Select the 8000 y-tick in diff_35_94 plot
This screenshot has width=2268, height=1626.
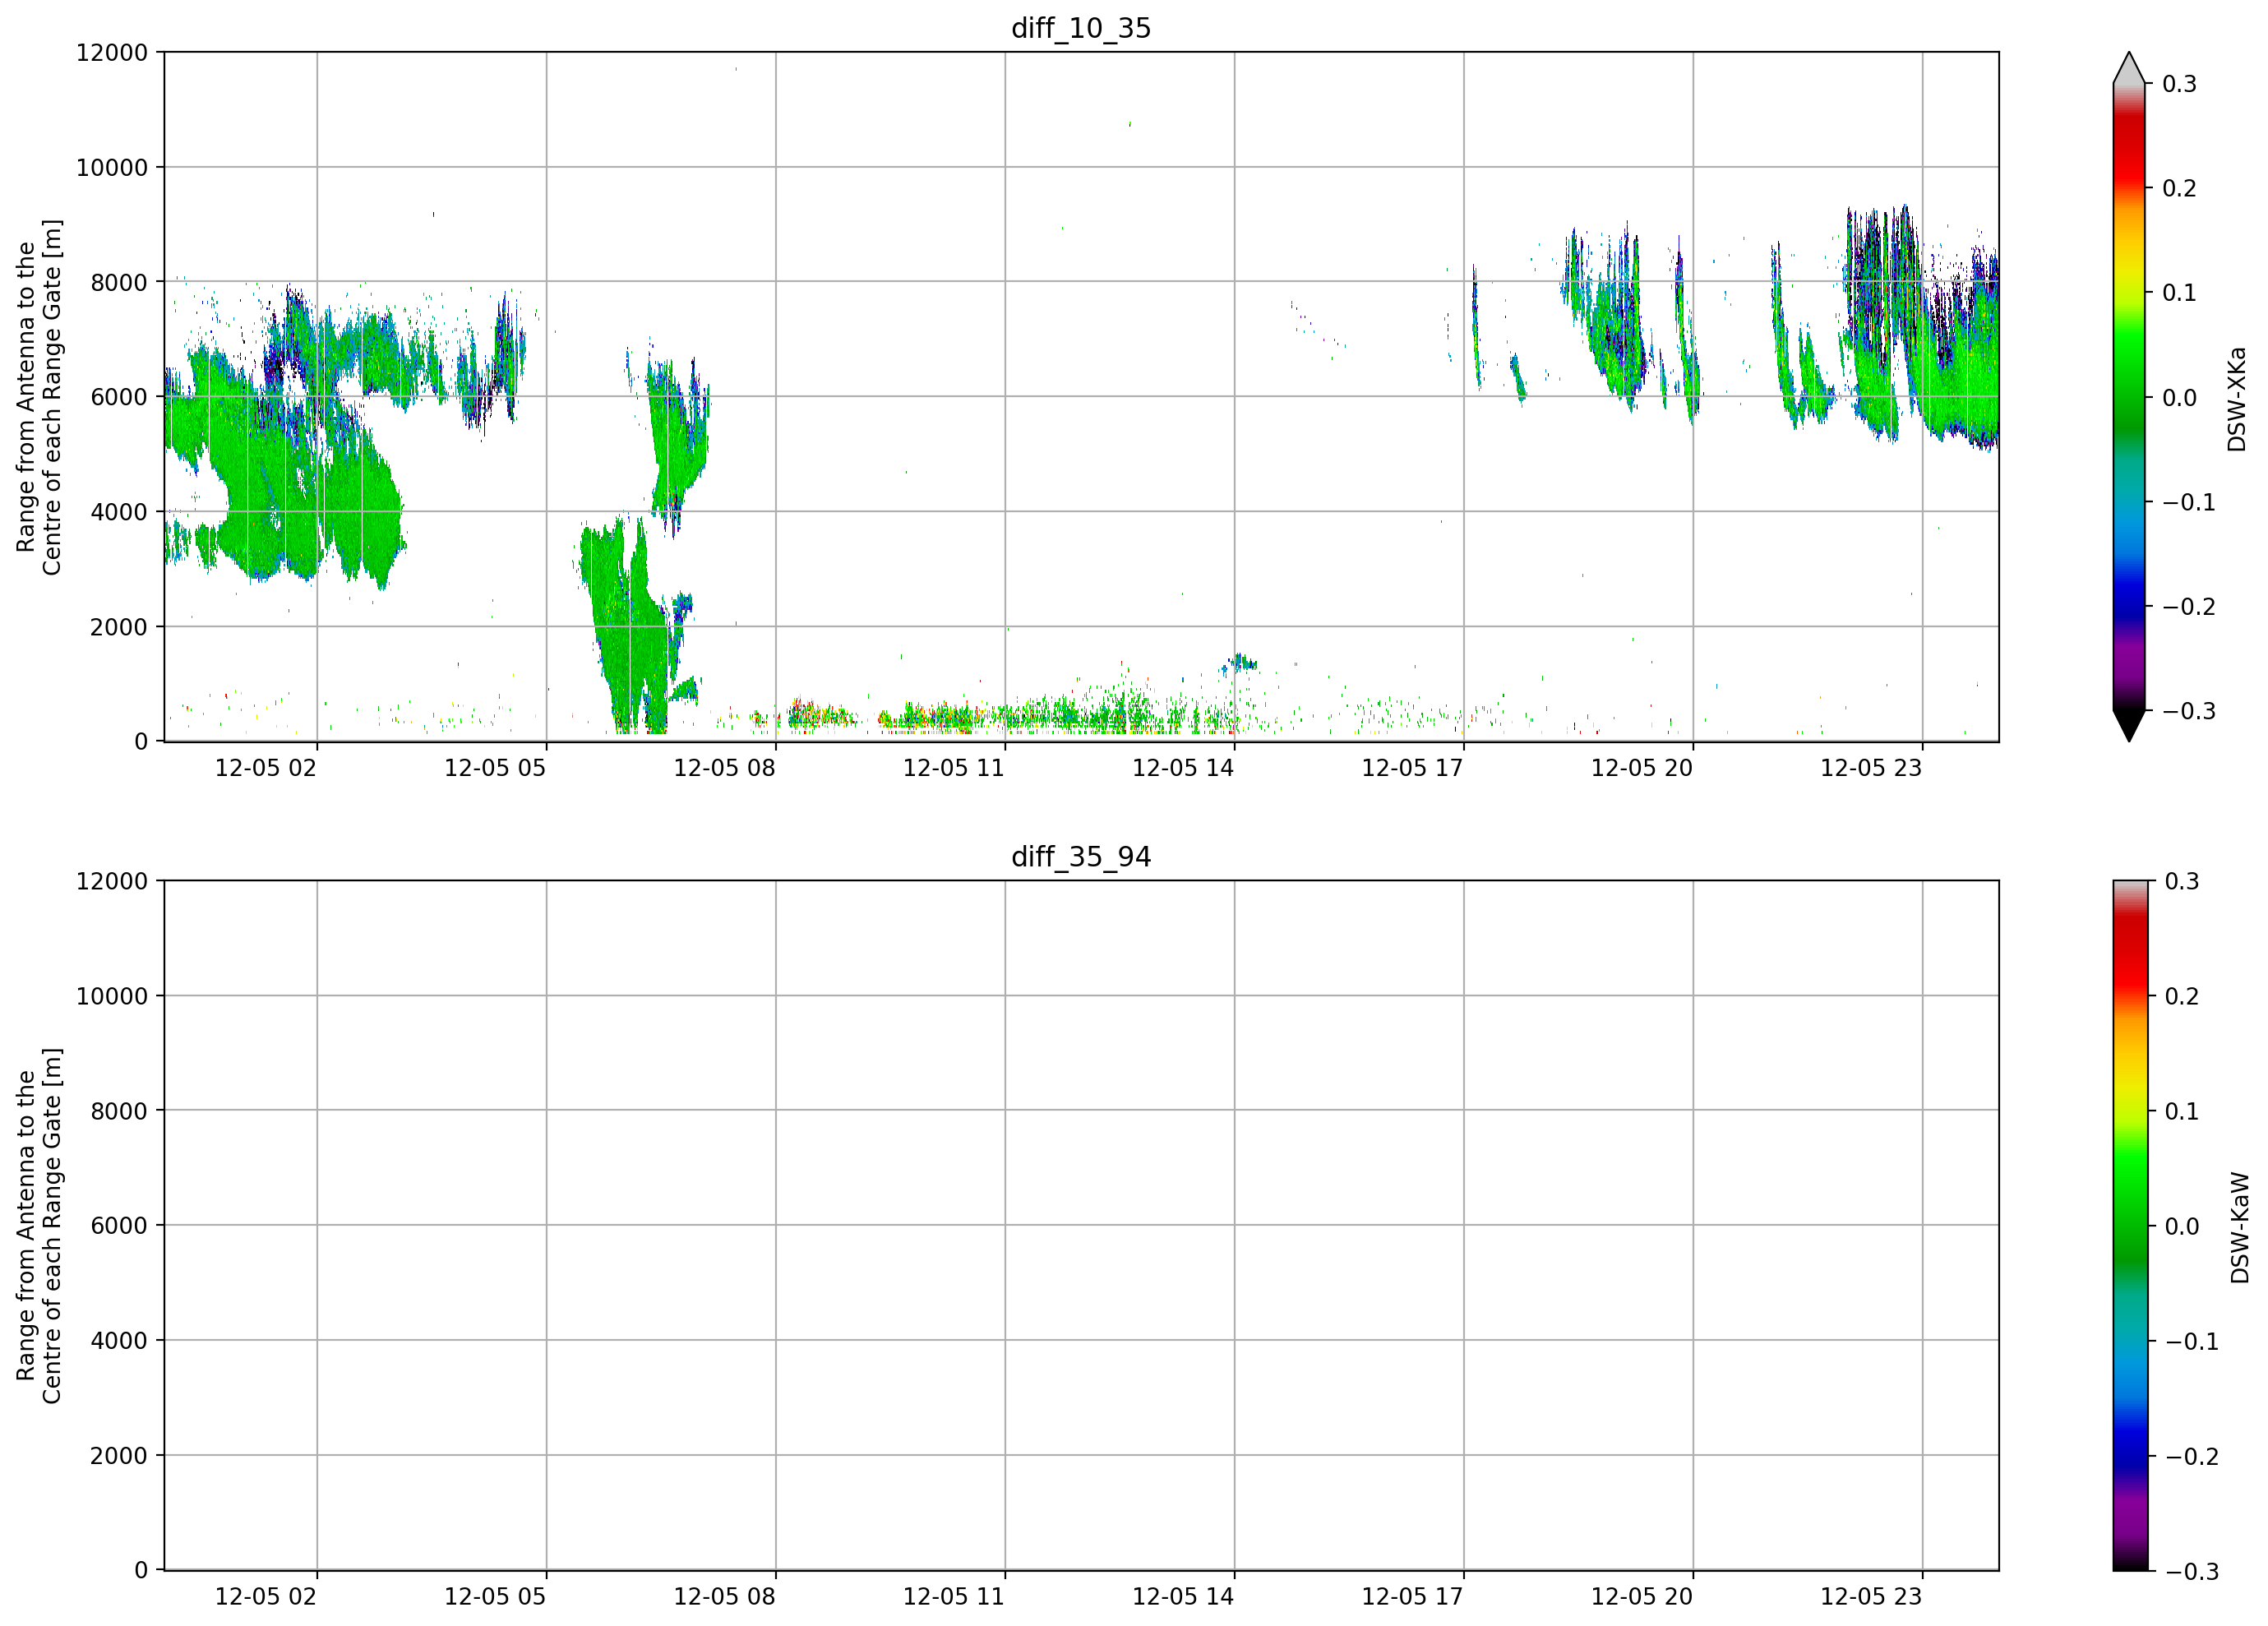tap(119, 1111)
